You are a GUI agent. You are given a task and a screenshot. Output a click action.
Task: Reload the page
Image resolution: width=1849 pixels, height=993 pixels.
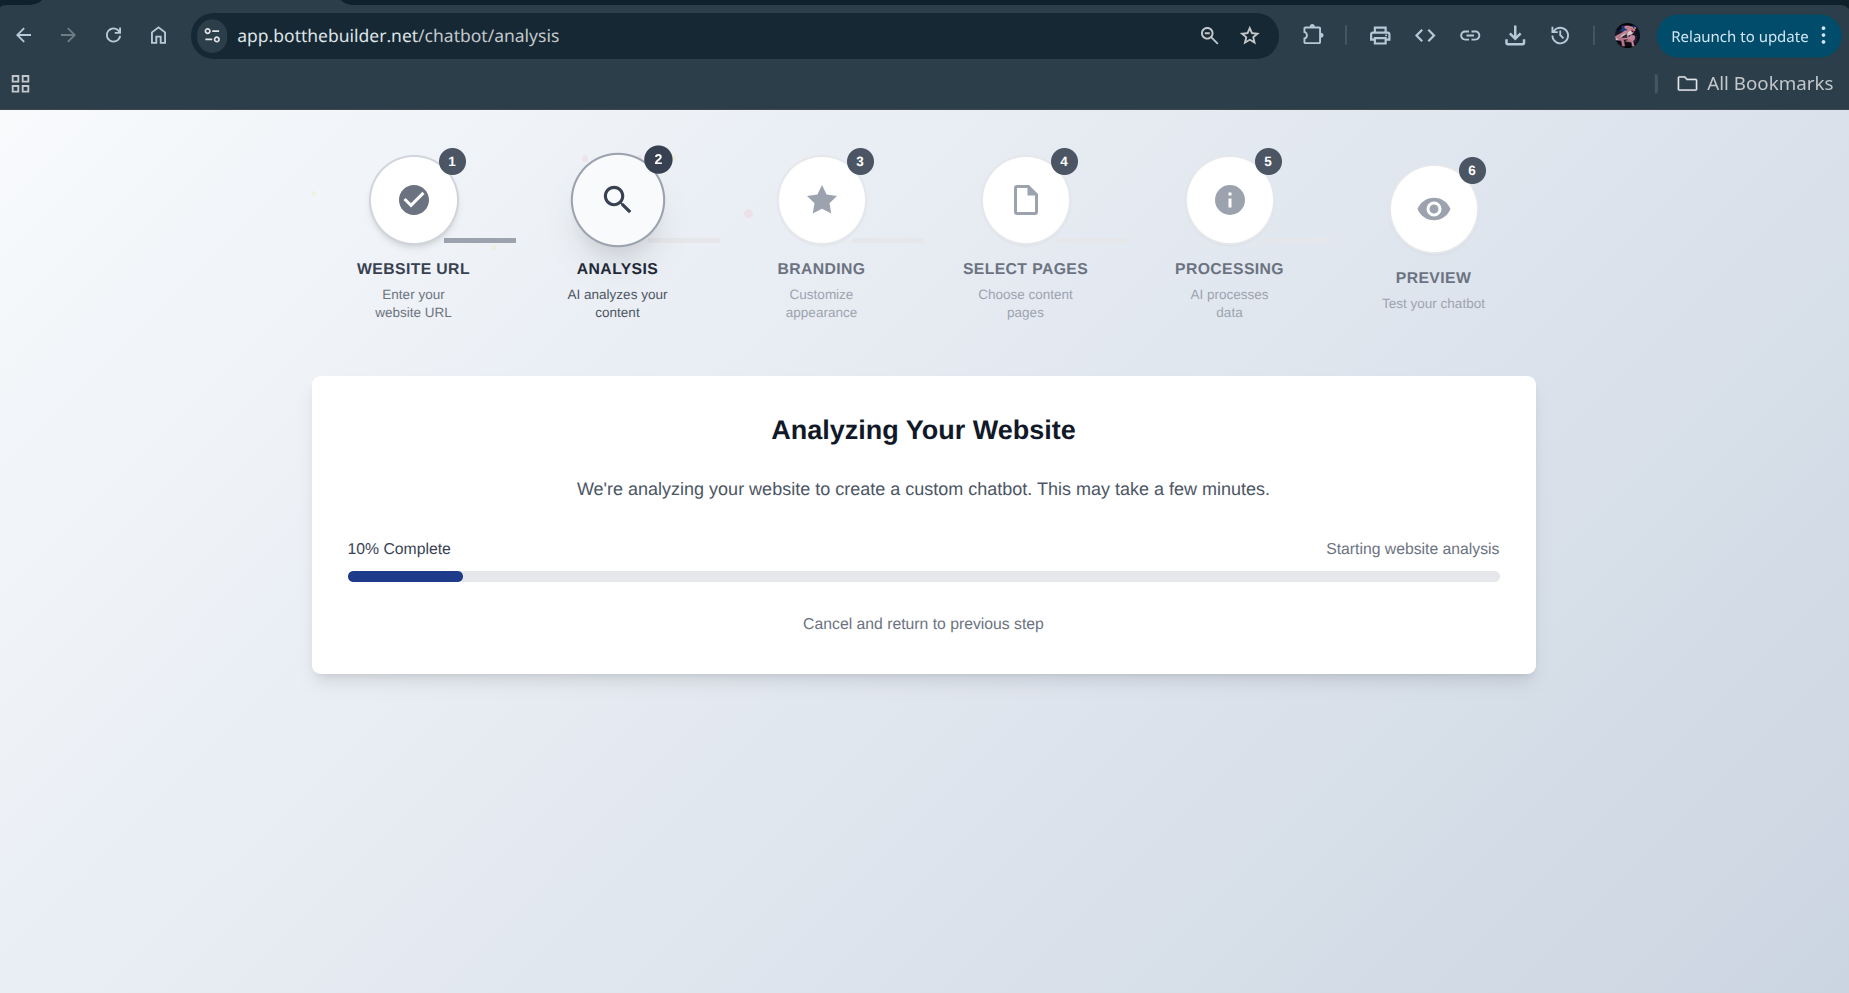pos(113,36)
